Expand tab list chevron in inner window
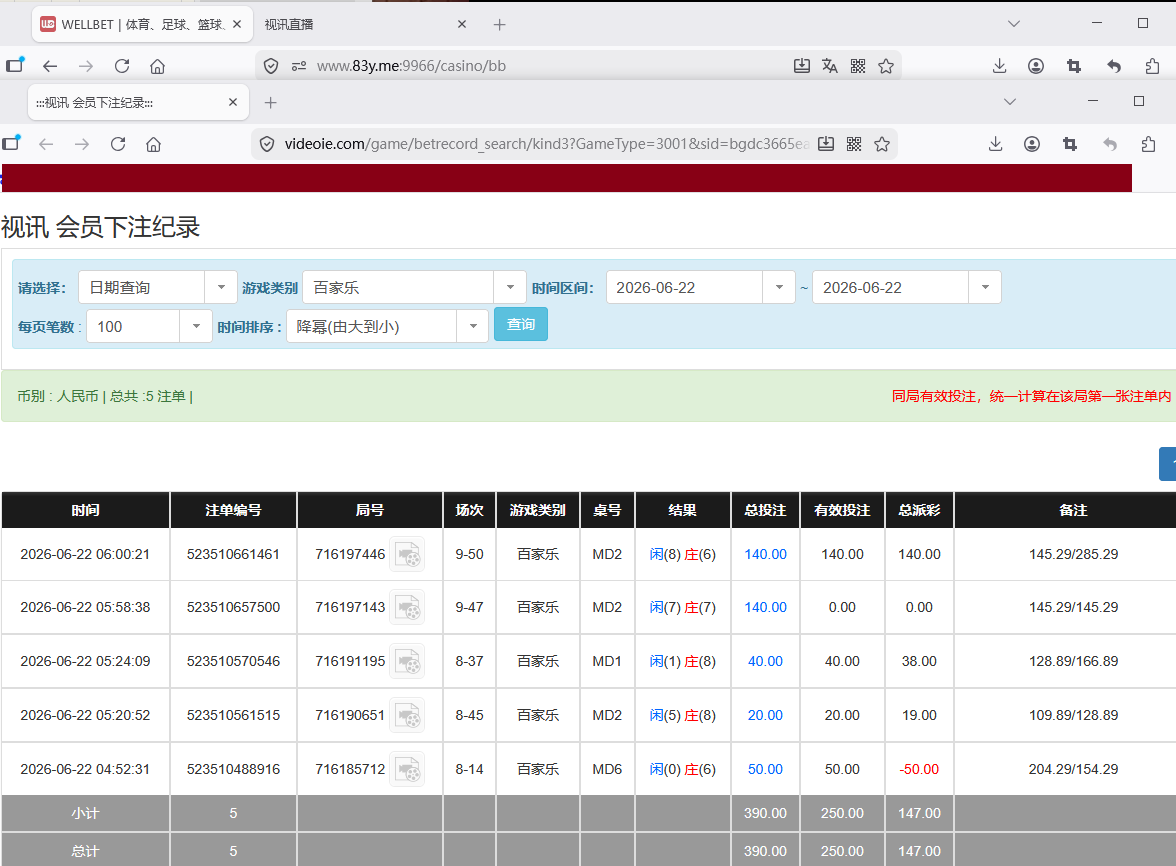Screen dimensions: 1176x866 click(x=1010, y=102)
